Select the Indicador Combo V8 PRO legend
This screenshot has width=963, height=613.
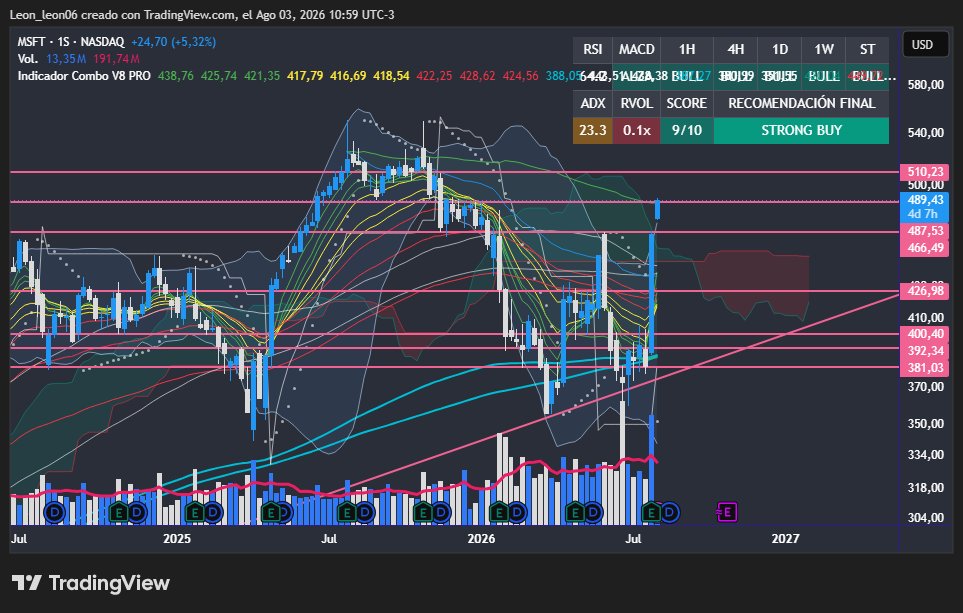point(84,76)
